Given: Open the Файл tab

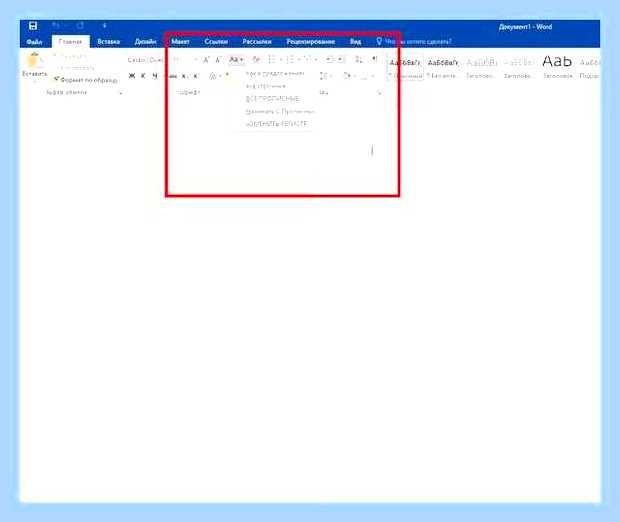Looking at the screenshot, I should tap(34, 42).
